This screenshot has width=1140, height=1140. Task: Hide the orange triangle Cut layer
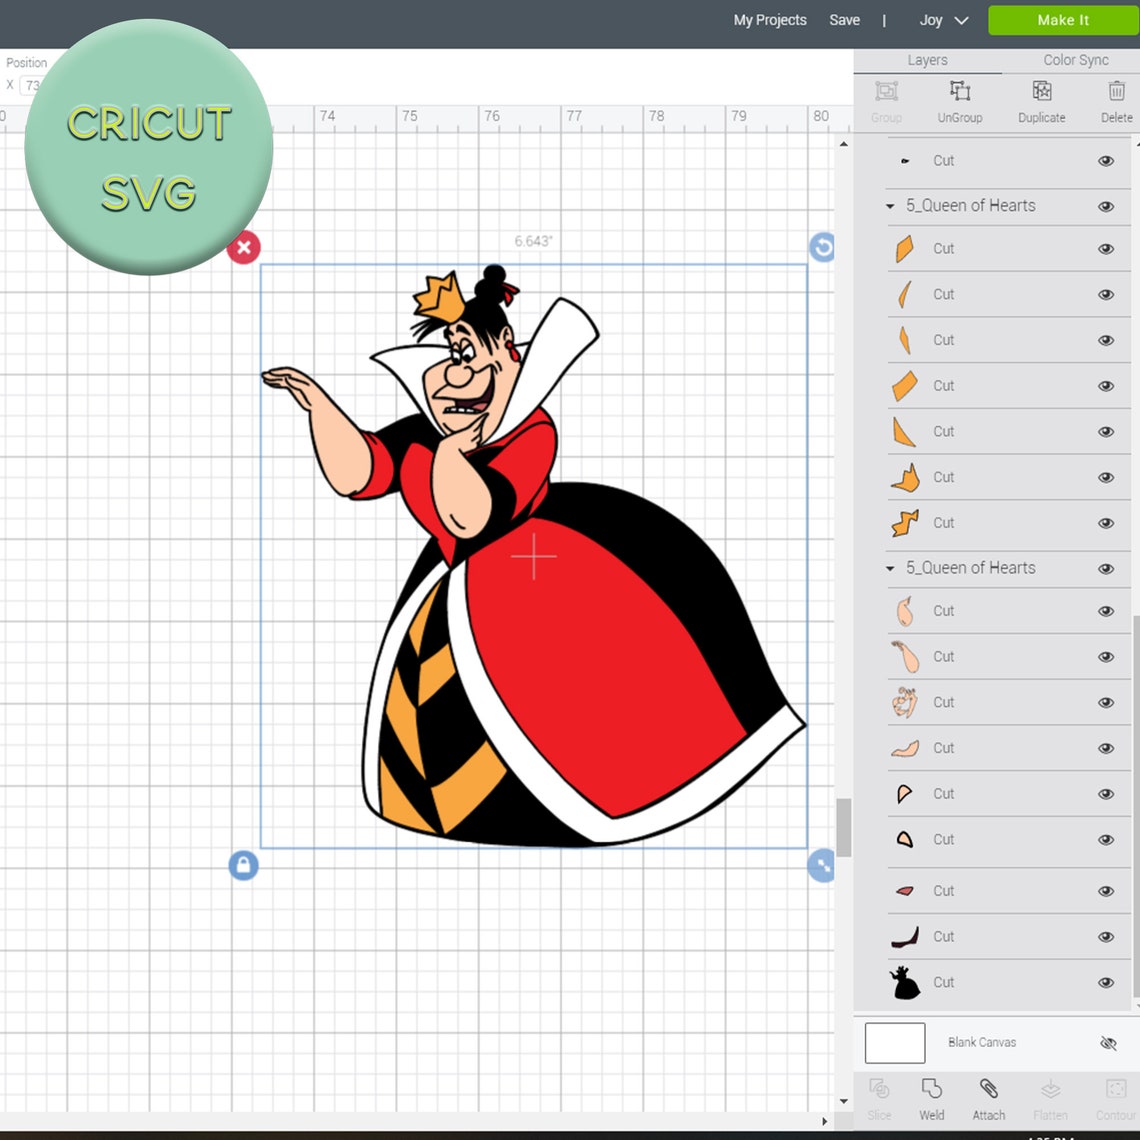tap(1106, 432)
